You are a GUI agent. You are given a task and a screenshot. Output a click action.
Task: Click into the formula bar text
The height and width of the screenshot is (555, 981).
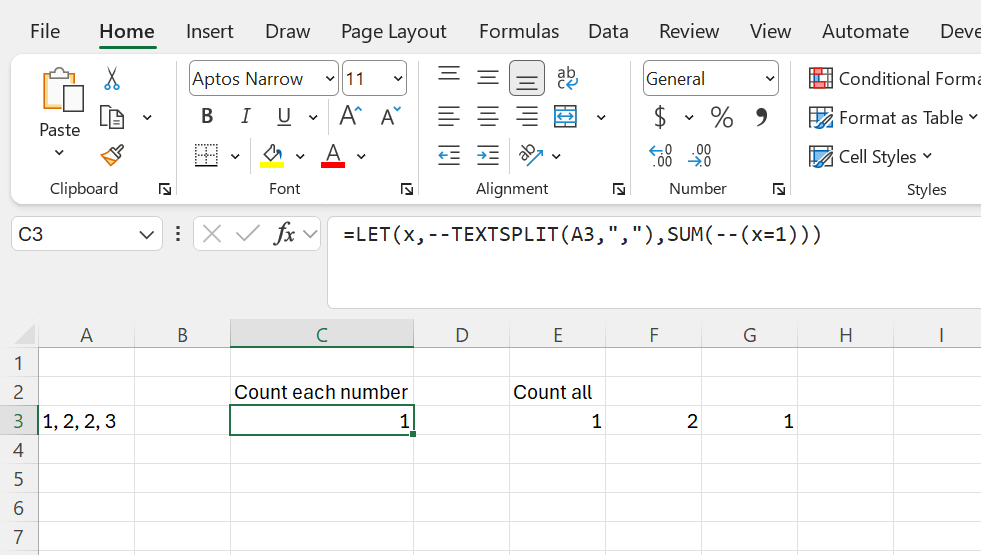point(582,235)
